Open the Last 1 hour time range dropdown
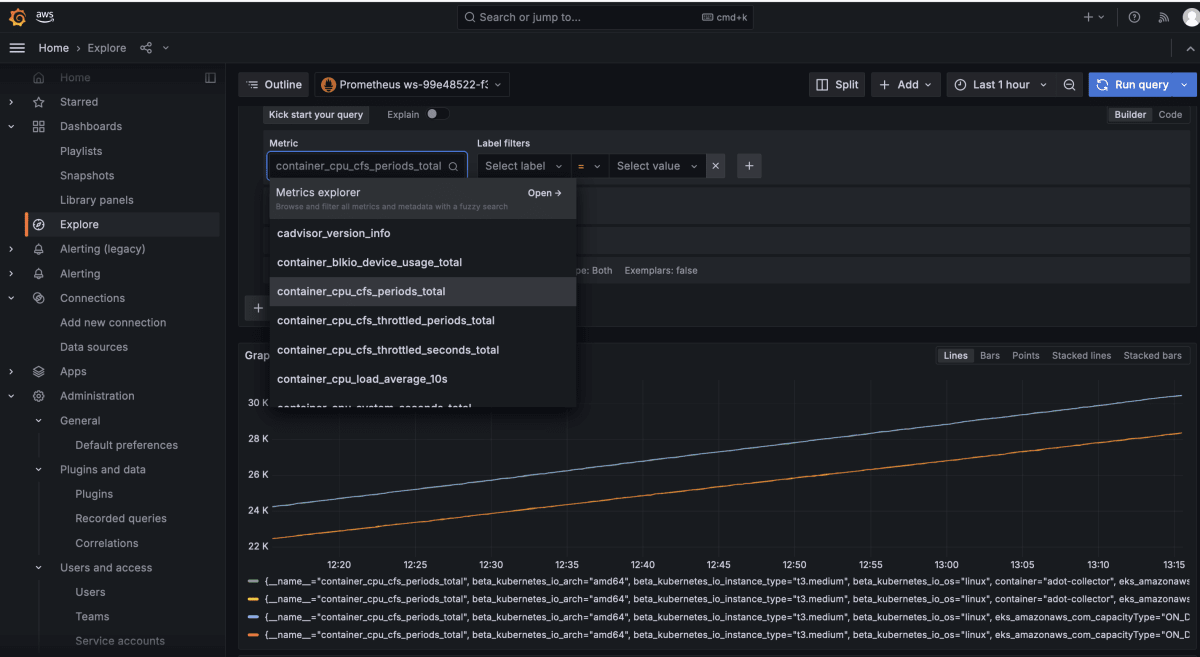This screenshot has width=1200, height=657. [x=999, y=84]
